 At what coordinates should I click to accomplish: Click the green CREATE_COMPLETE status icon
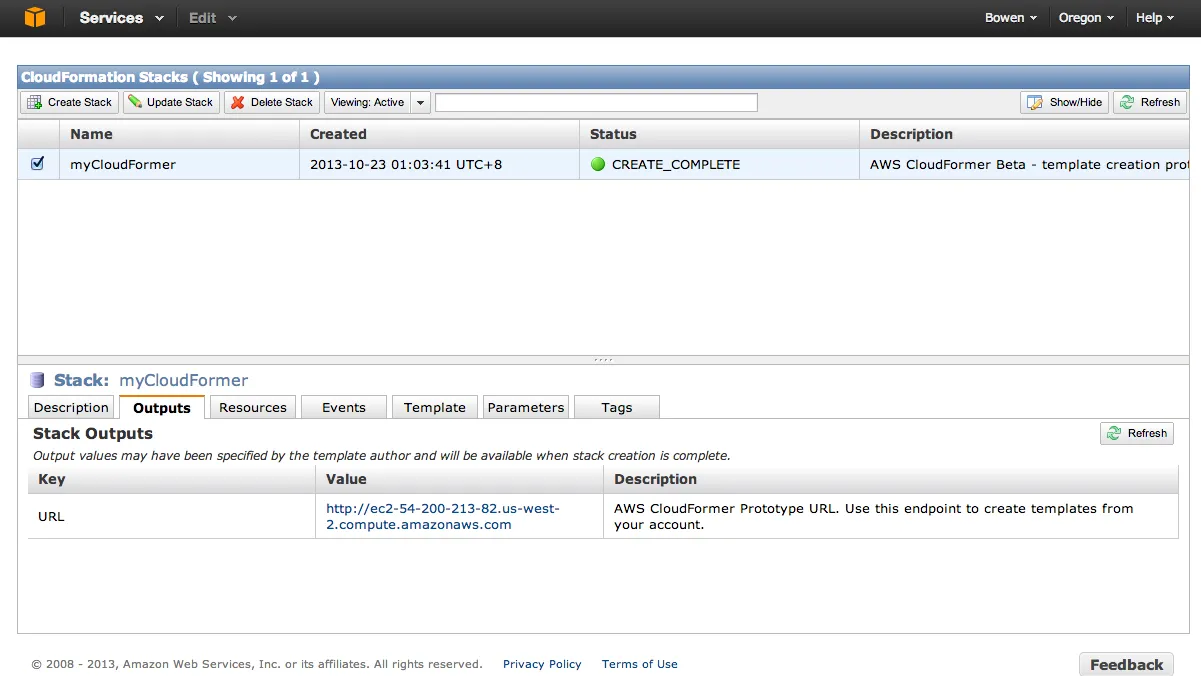click(598, 164)
